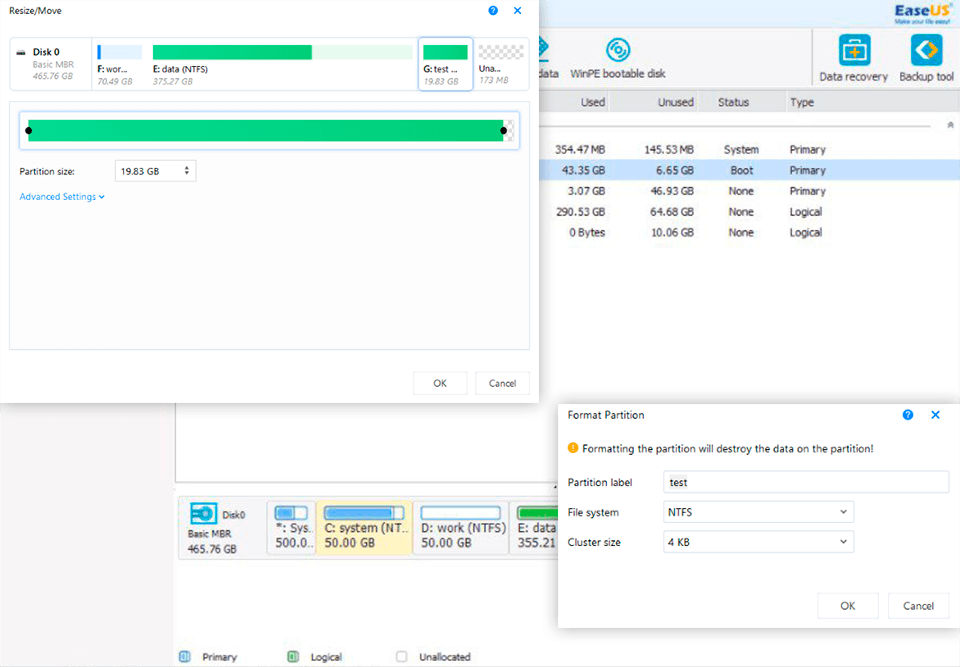This screenshot has height=667, width=960.
Task: Collapse the disk list with the chevron
Action: (x=949, y=125)
